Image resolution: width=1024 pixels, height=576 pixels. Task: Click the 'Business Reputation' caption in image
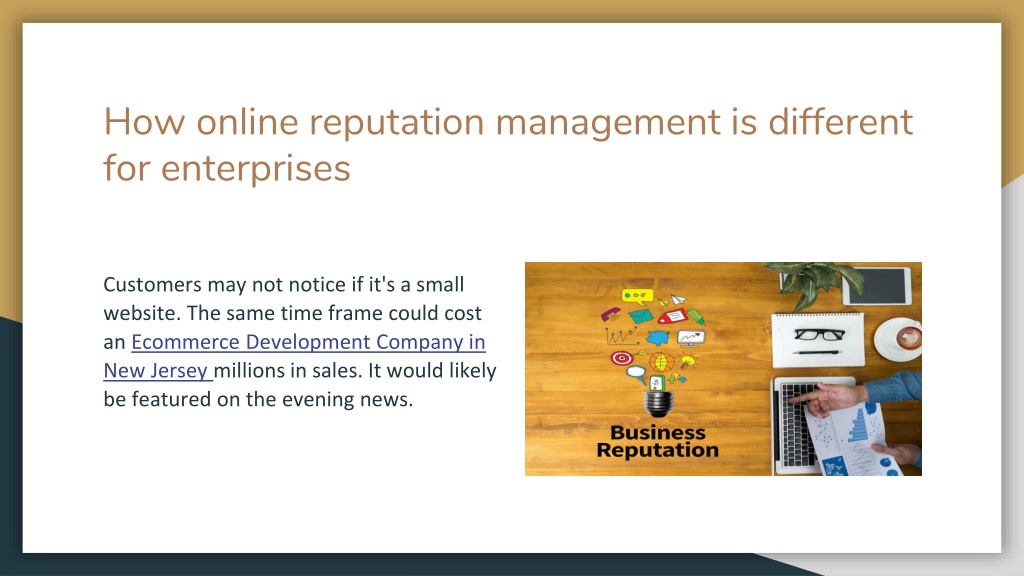coord(658,442)
